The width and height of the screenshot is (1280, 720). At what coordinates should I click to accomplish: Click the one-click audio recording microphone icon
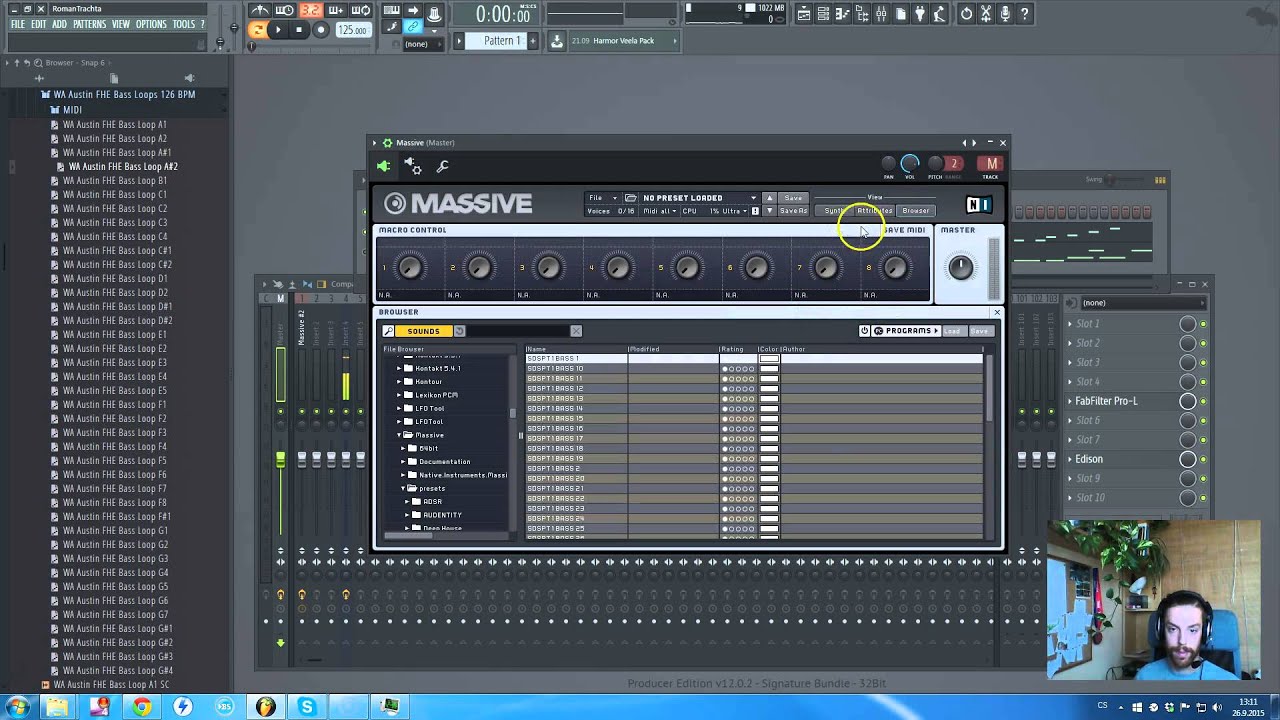coord(1004,14)
